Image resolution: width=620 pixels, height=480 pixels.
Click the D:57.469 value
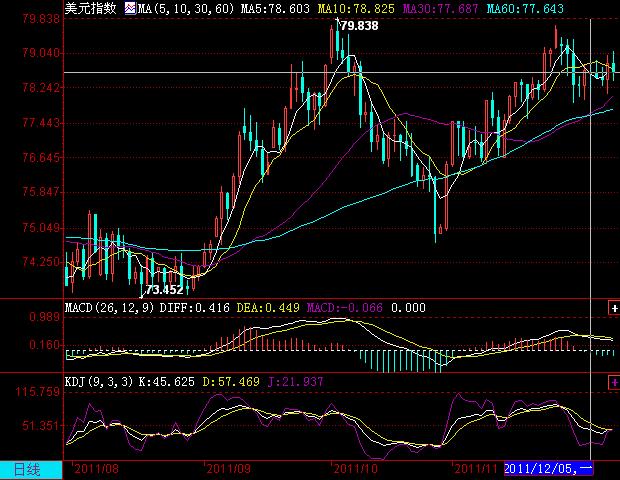point(231,382)
